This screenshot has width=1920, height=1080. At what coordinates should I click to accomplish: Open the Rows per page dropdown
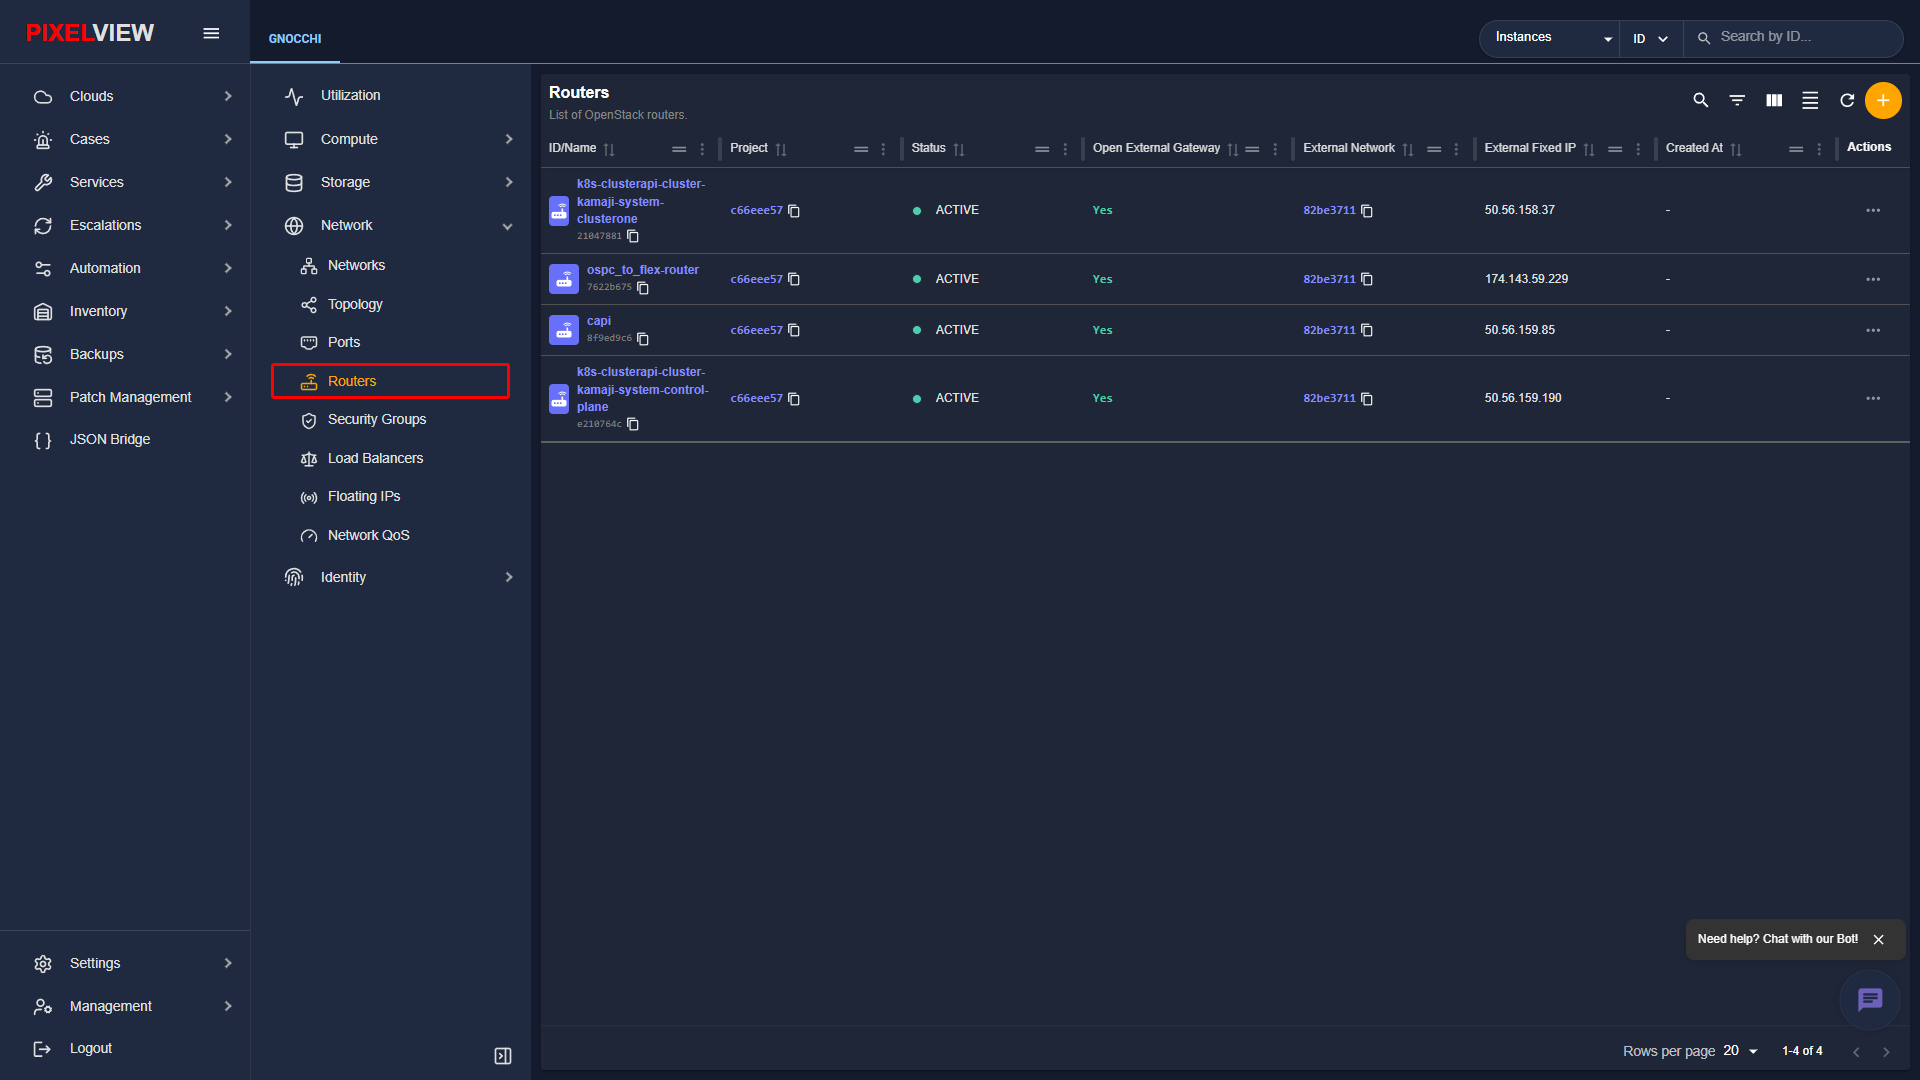tap(1740, 1051)
